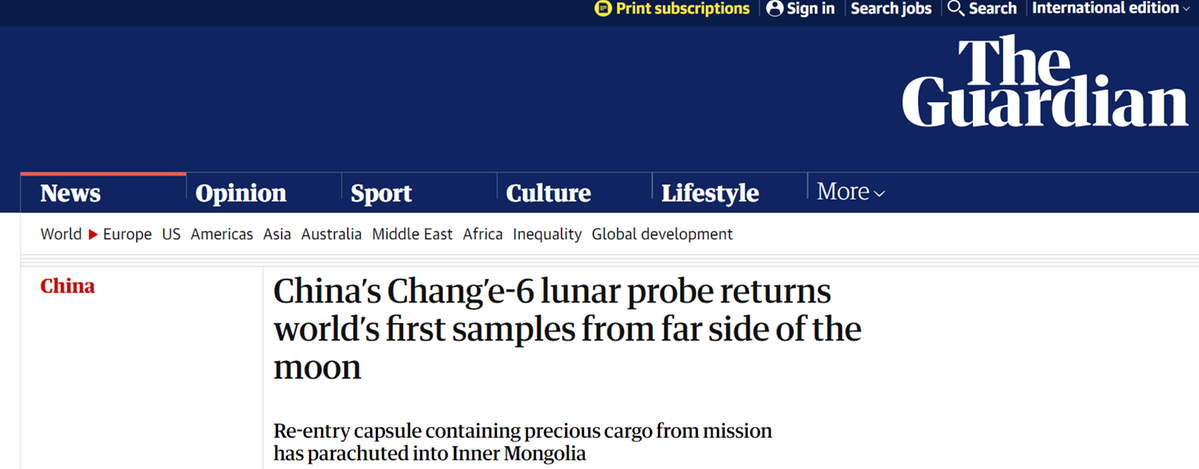
Task: Click the Sign in profile icon
Action: [775, 8]
